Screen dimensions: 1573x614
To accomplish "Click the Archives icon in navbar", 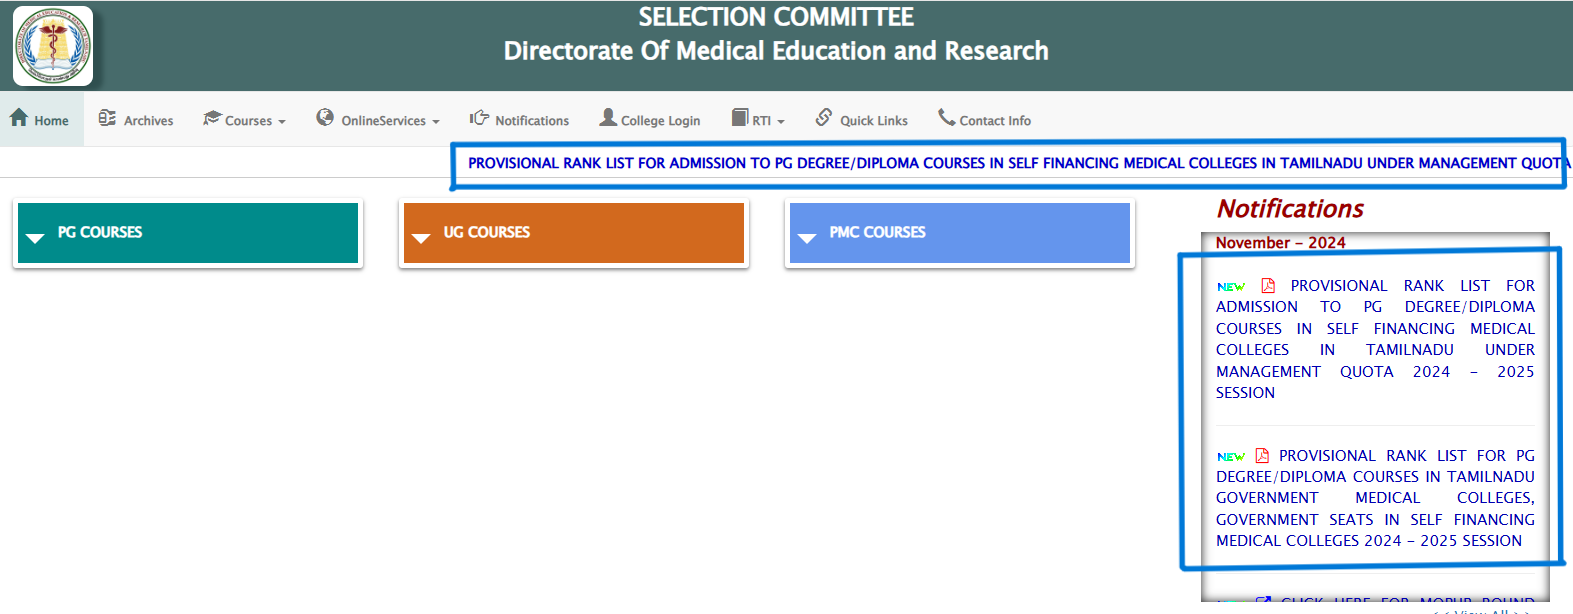I will pos(107,118).
